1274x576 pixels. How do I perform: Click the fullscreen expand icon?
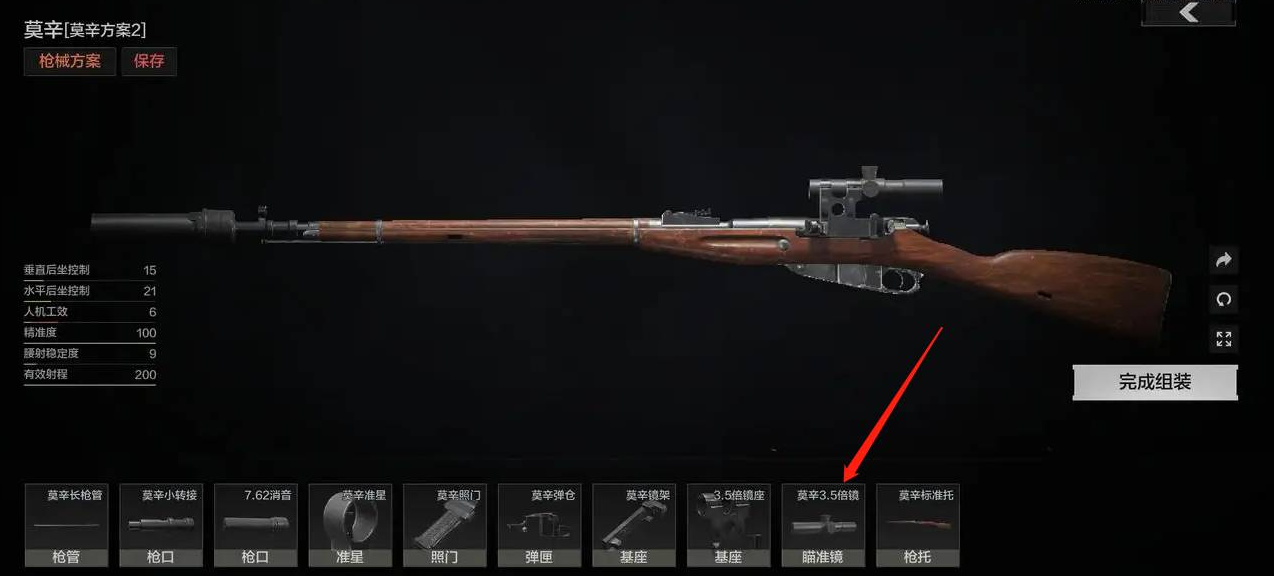coord(1223,338)
